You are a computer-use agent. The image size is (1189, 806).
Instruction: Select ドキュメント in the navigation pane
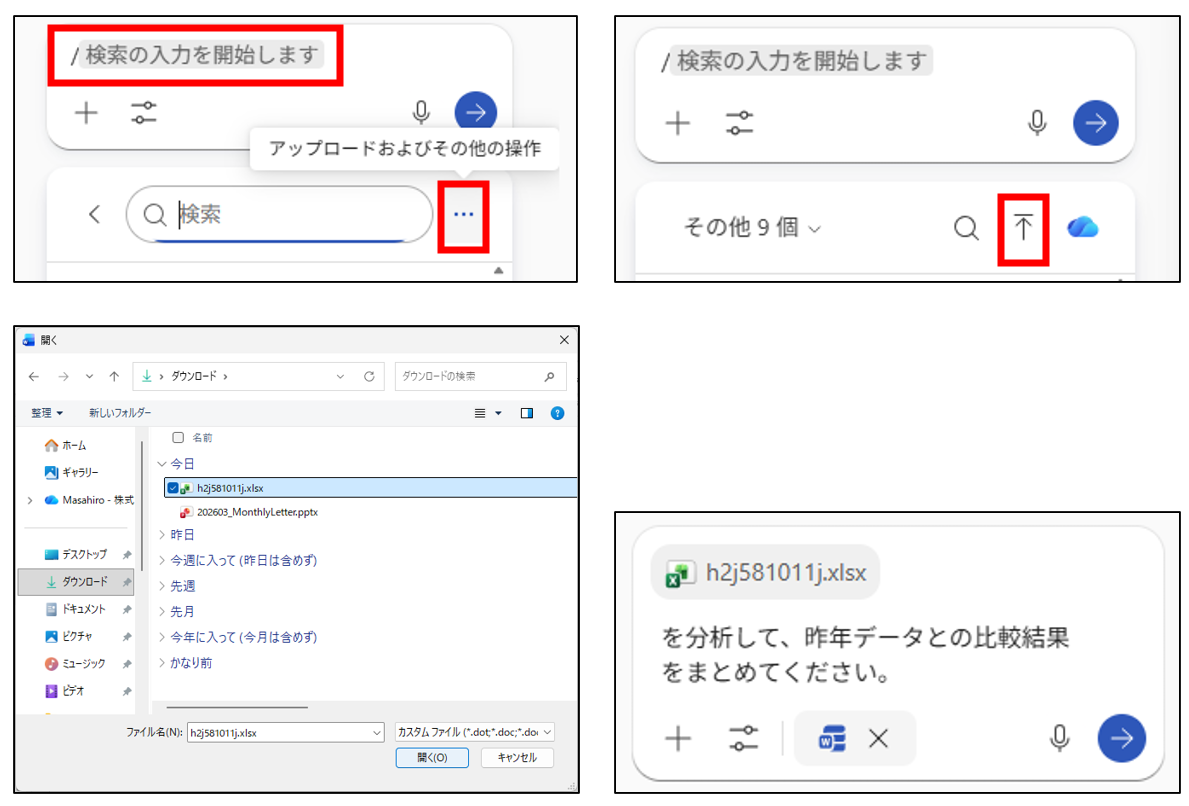click(84, 609)
